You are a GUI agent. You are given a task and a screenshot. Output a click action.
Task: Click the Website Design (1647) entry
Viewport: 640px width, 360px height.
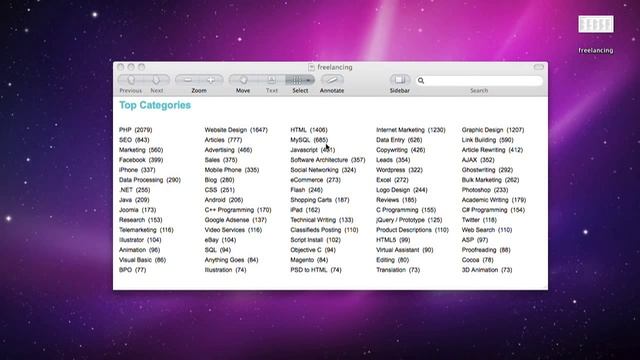236,130
